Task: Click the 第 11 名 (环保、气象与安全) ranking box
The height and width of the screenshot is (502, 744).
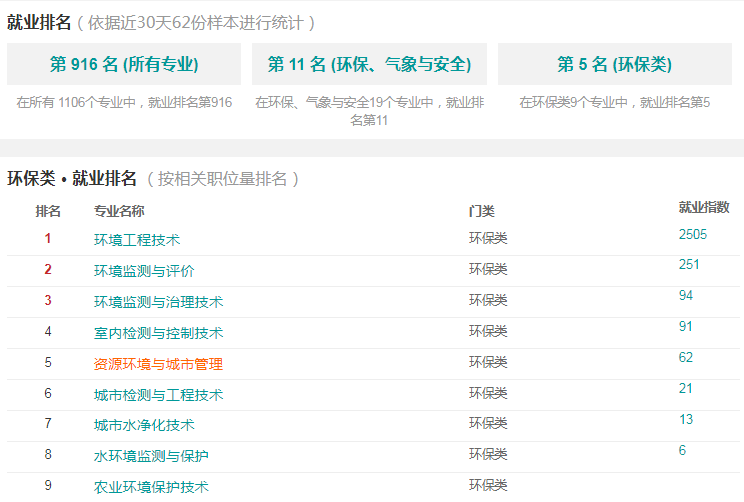Action: [369, 64]
